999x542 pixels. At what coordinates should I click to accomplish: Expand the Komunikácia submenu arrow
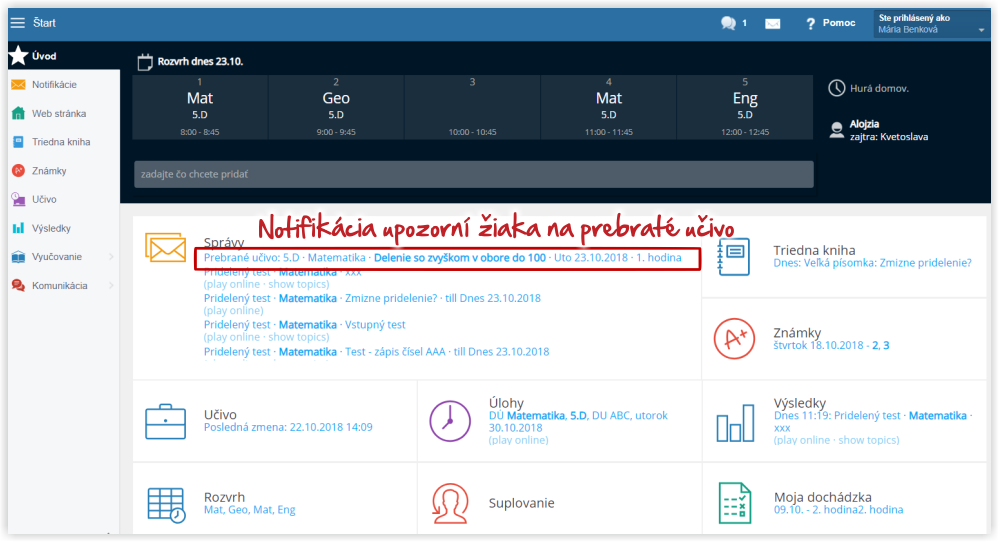point(111,285)
